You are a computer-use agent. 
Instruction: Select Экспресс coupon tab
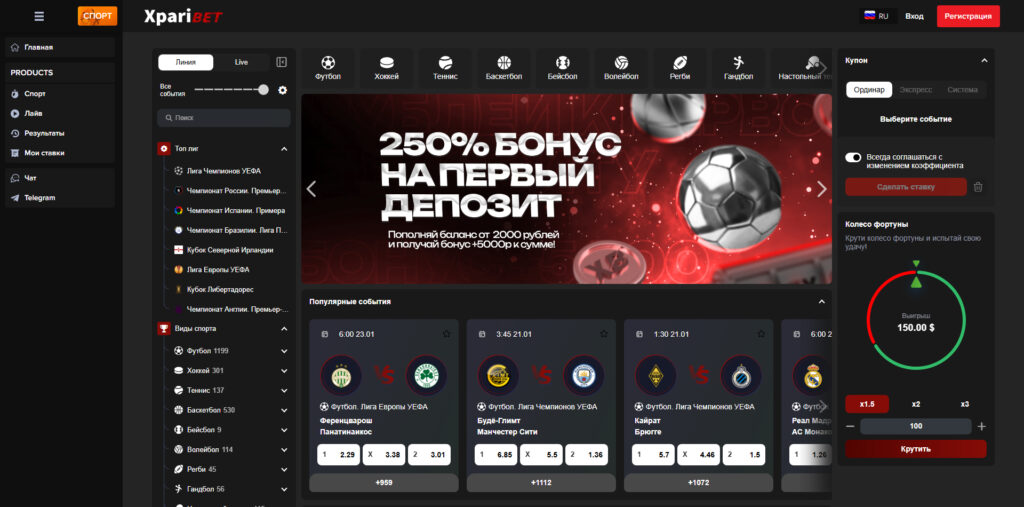(916, 90)
